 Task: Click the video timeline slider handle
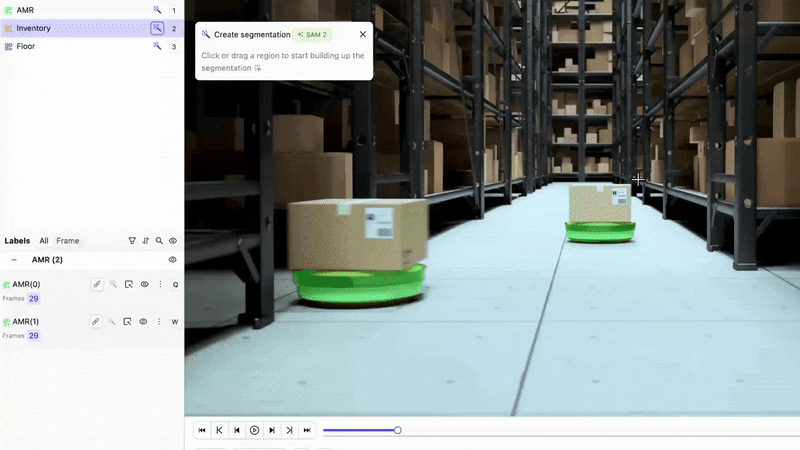(397, 430)
